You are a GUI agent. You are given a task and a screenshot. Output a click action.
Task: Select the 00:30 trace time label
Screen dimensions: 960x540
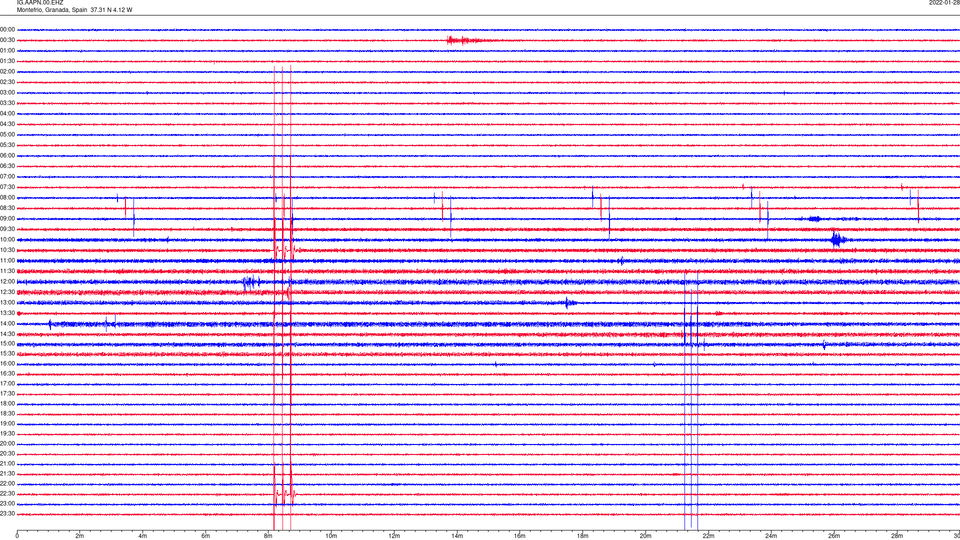[x=7, y=40]
